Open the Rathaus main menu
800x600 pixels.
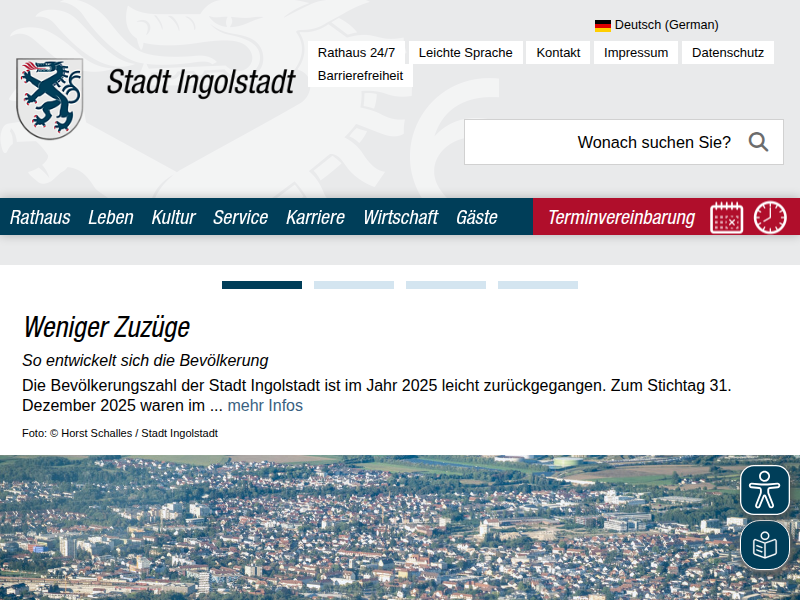[x=40, y=217]
